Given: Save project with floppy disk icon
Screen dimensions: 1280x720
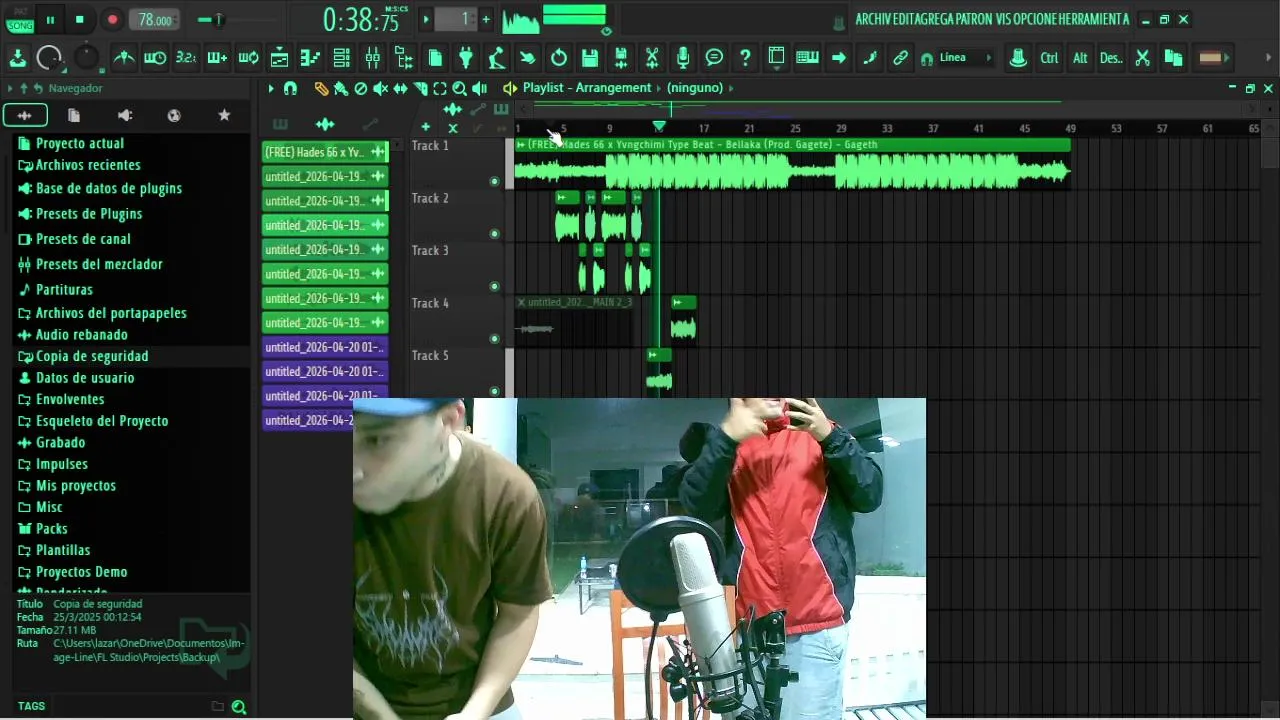Looking at the screenshot, I should point(590,58).
